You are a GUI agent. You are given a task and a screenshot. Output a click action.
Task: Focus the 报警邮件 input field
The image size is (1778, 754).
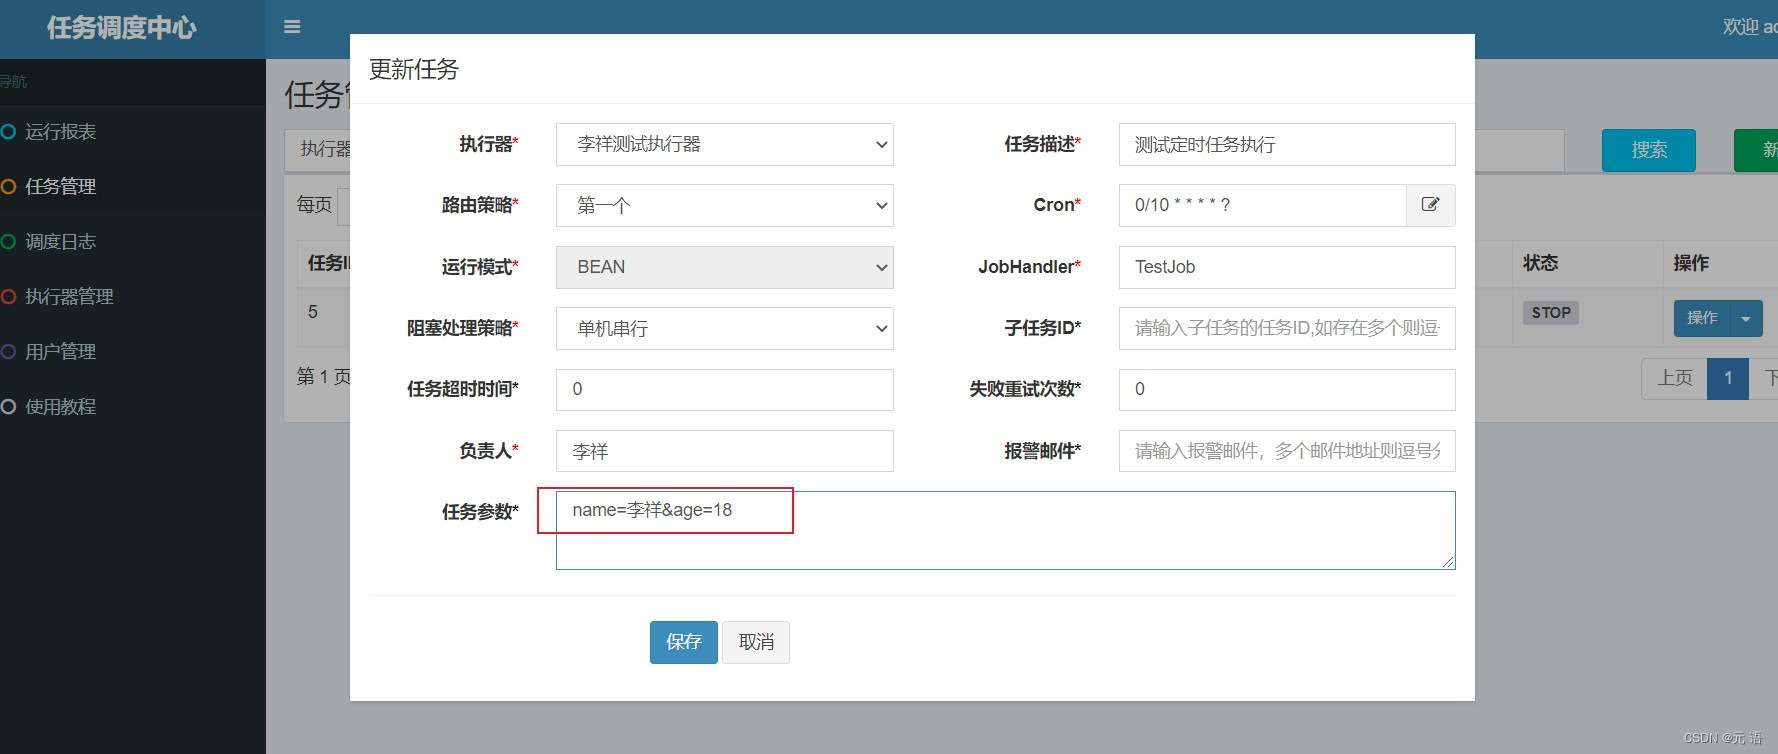pos(1287,451)
